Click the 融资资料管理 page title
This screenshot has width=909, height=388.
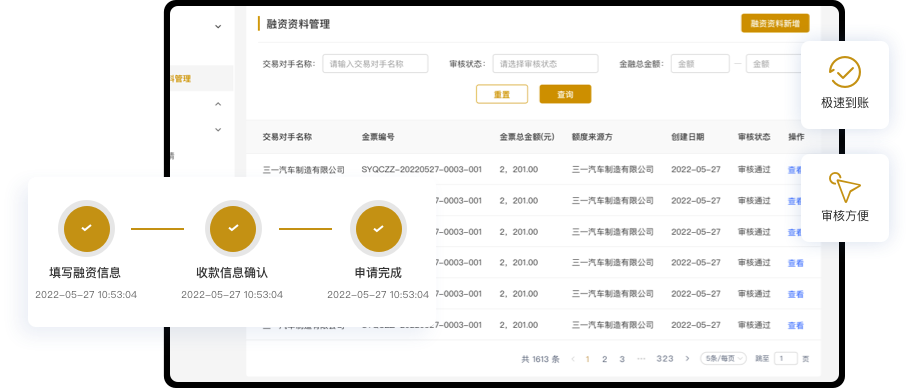(x=298, y=24)
